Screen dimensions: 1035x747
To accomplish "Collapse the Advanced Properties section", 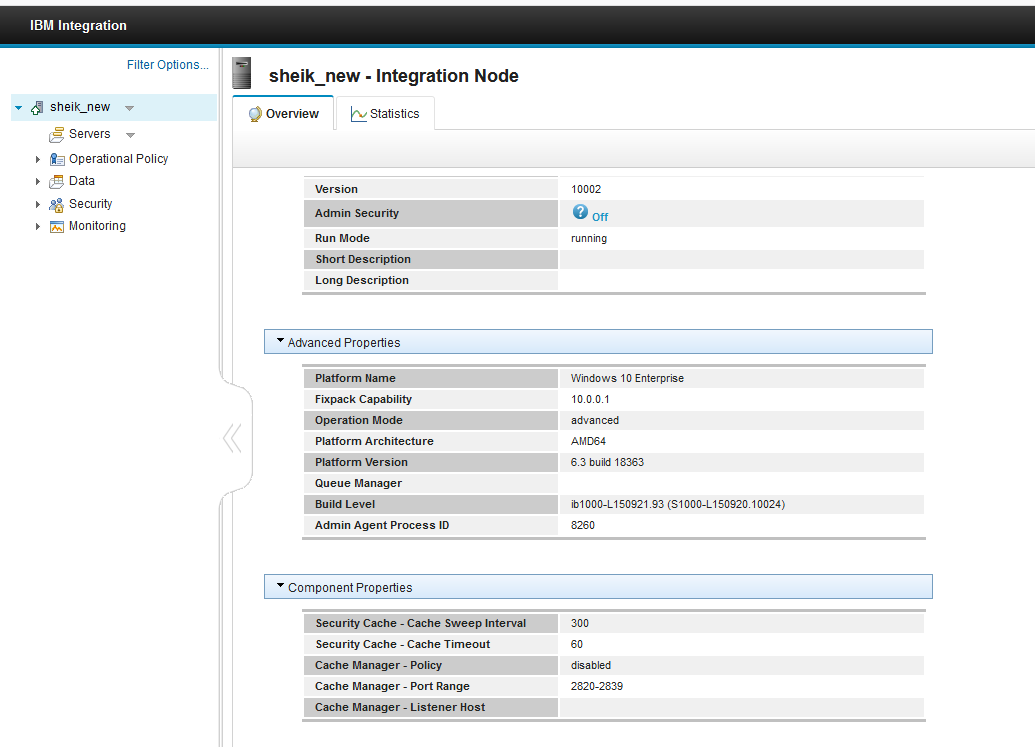I will click(x=280, y=340).
